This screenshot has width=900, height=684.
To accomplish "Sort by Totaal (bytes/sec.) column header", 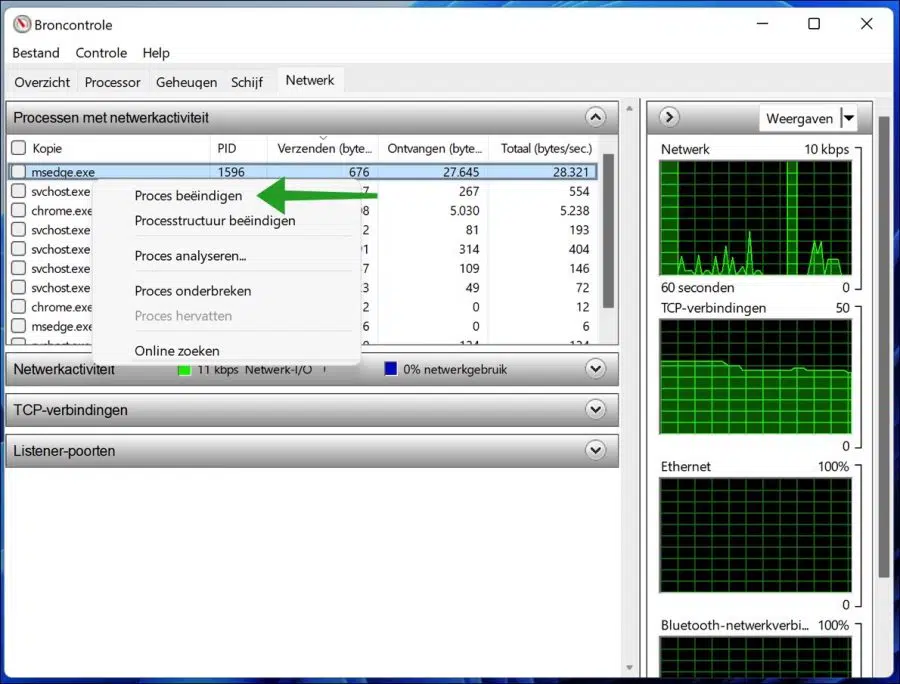I will tap(545, 148).
